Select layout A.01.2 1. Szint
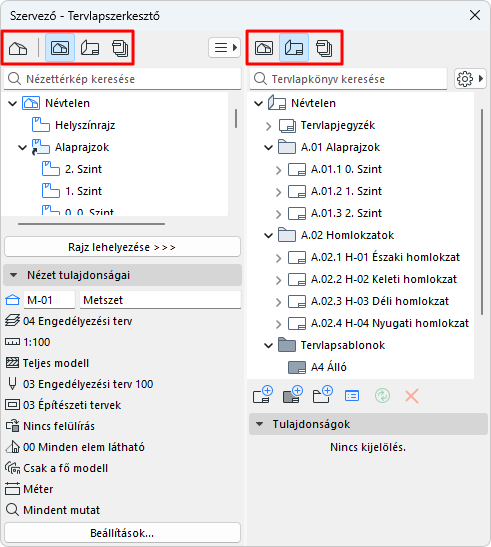Image resolution: width=491 pixels, height=547 pixels. tap(346, 191)
